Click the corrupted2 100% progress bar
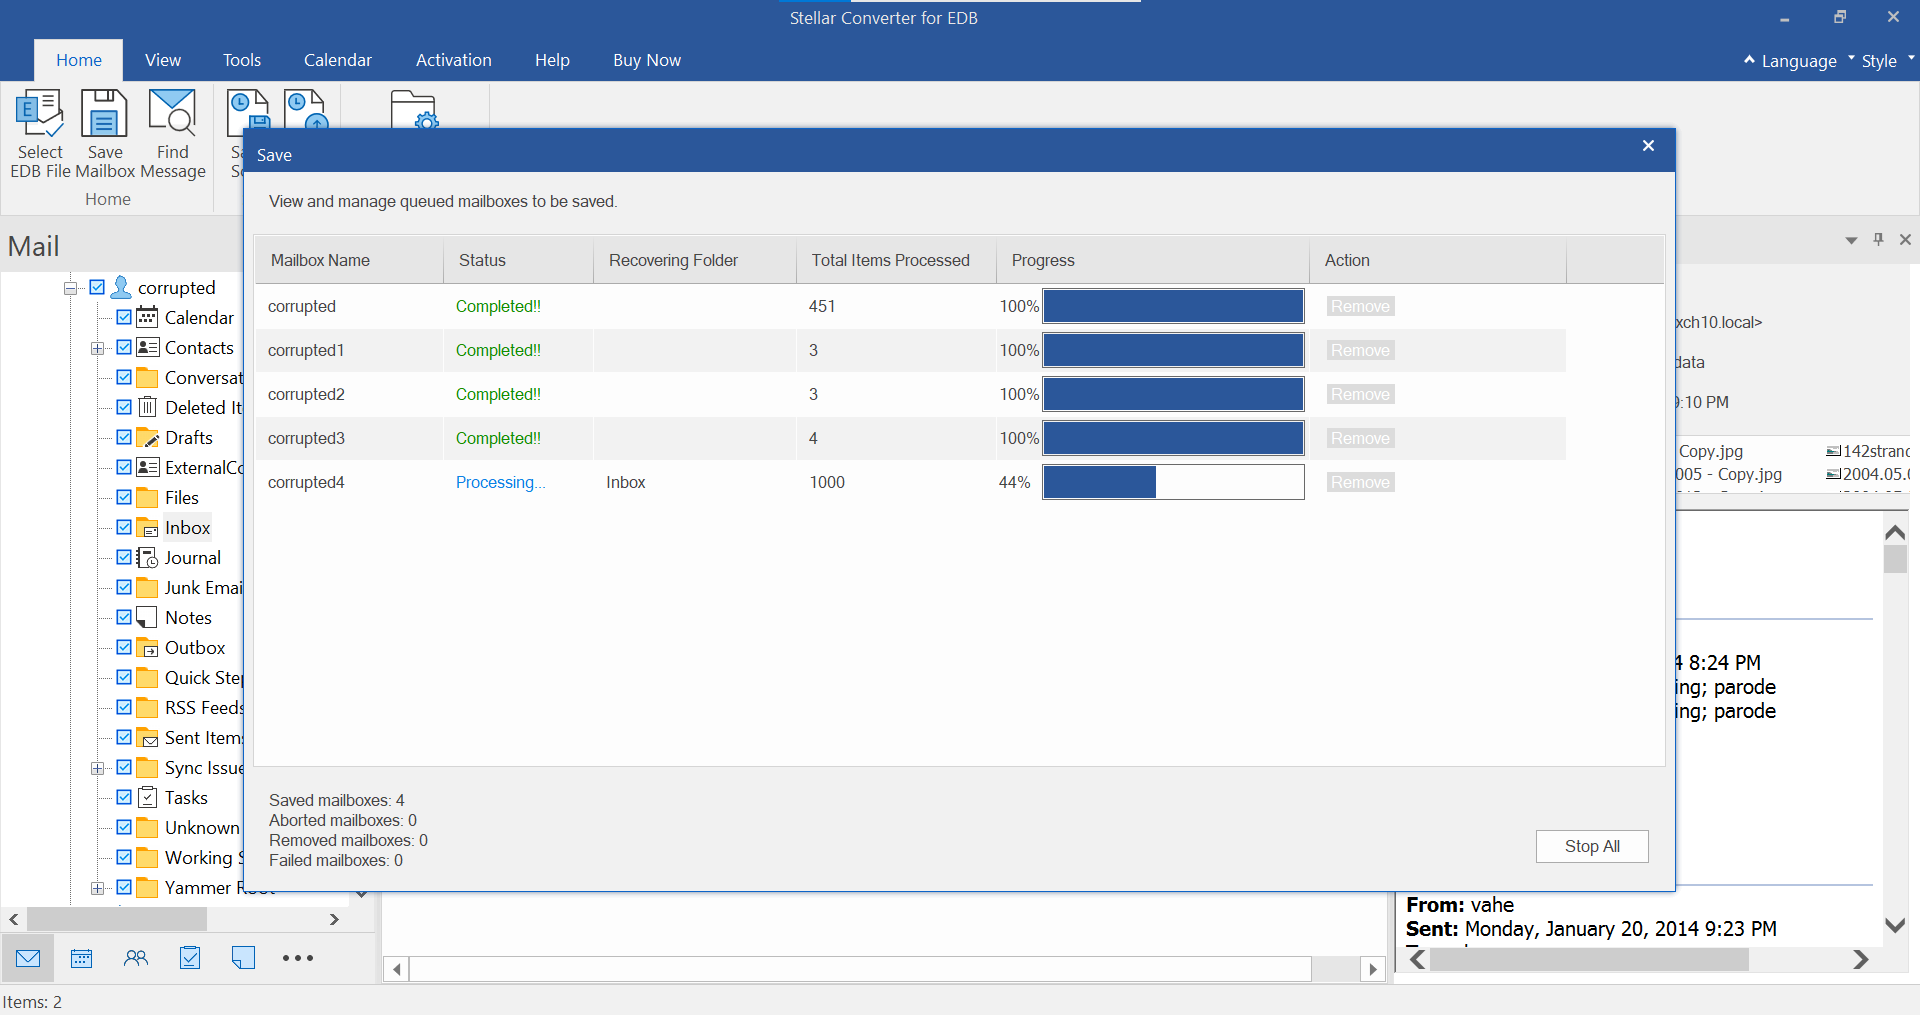This screenshot has width=1920, height=1015. pos(1173,394)
